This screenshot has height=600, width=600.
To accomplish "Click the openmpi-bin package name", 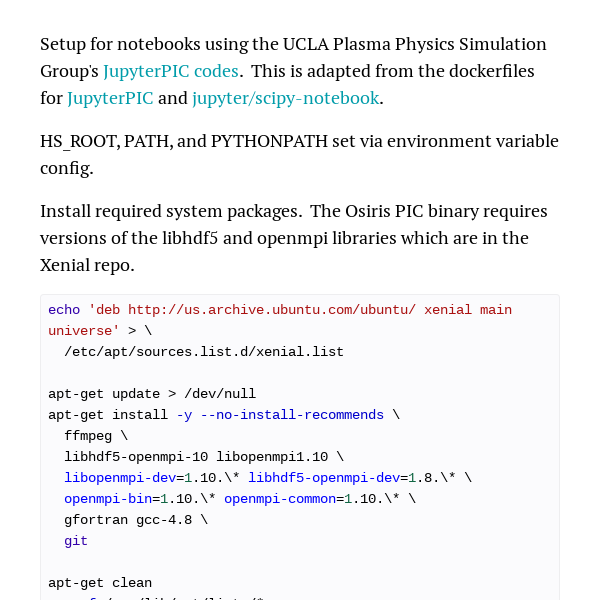I will click(x=108, y=499).
